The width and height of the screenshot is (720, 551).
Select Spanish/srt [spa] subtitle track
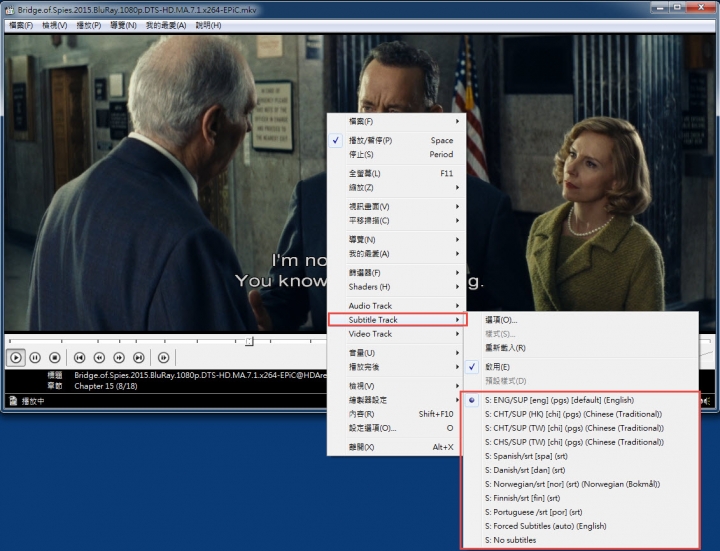pyautogui.click(x=581, y=456)
